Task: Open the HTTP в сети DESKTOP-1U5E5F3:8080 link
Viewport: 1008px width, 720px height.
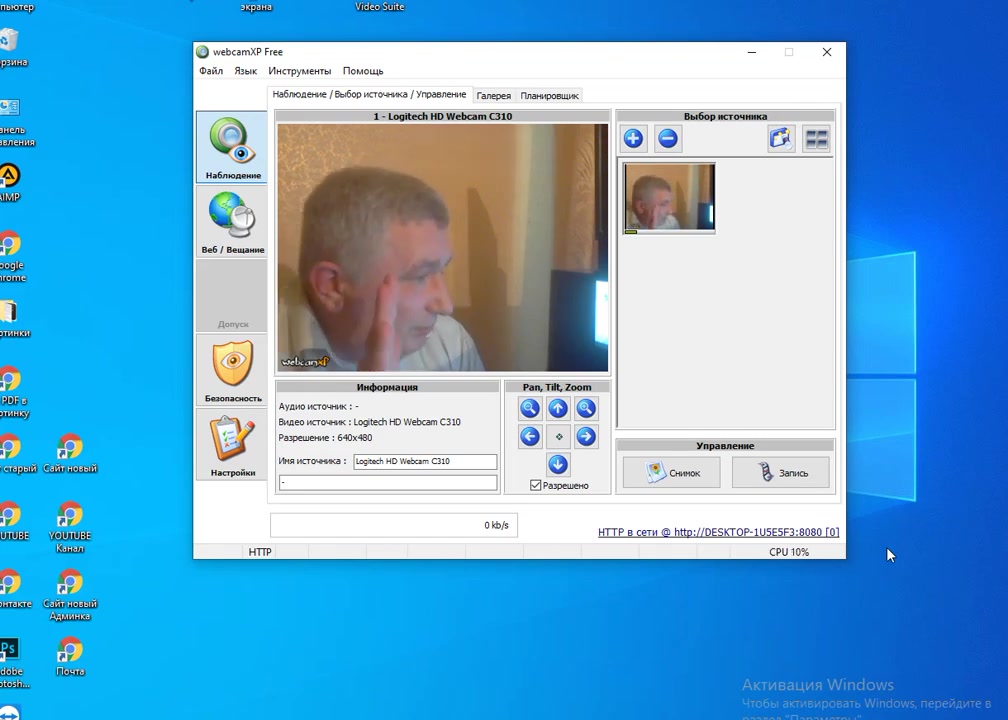Action: pyautogui.click(x=719, y=532)
